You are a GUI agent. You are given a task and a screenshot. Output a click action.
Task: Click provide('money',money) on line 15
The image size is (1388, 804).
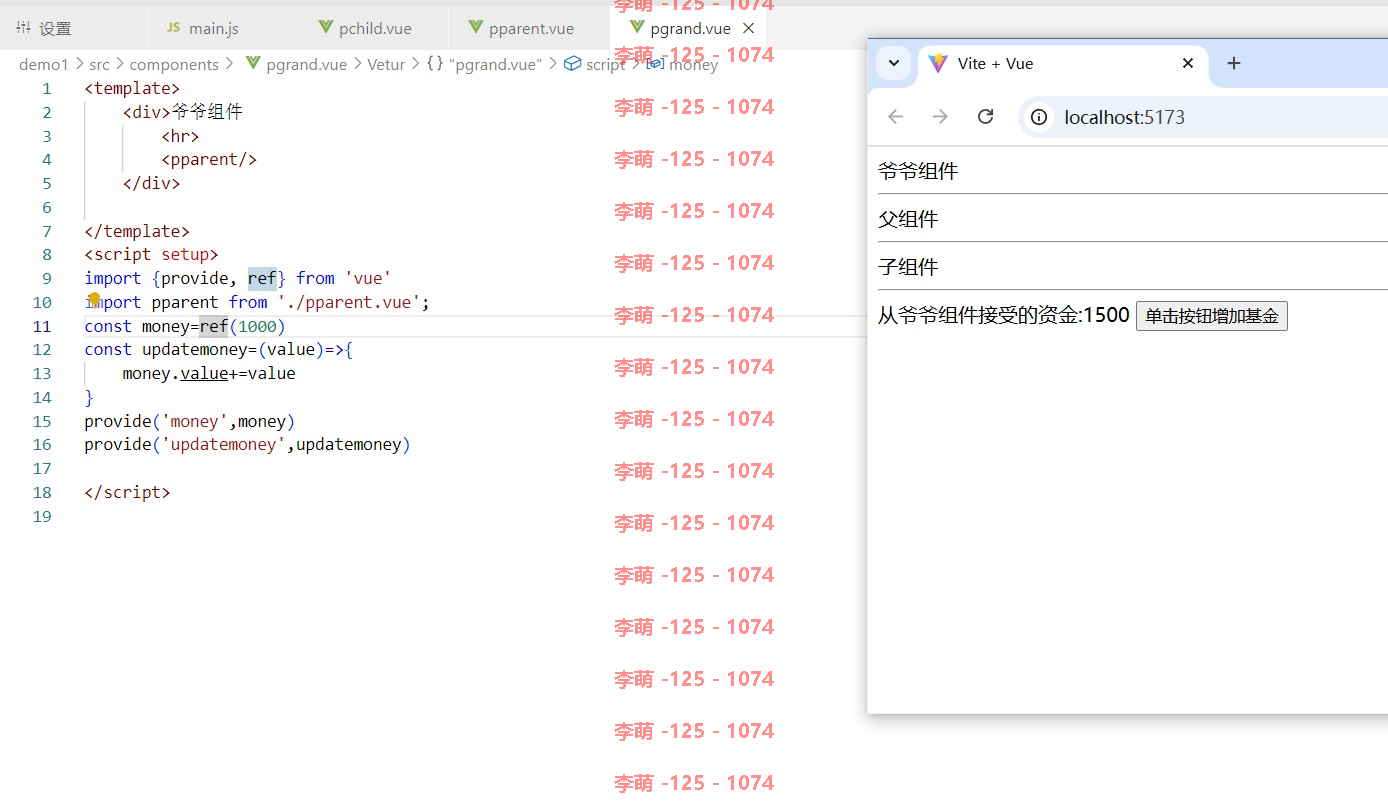pos(190,421)
